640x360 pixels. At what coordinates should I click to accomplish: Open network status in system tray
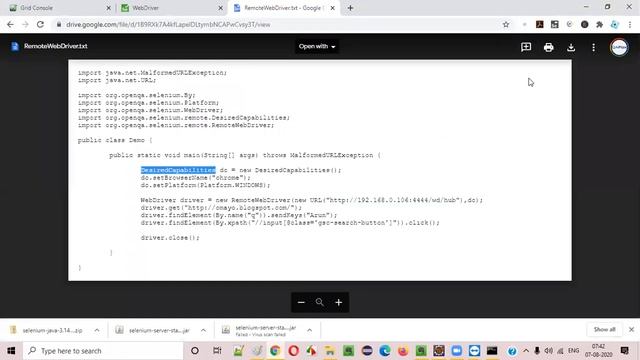pos(560,351)
